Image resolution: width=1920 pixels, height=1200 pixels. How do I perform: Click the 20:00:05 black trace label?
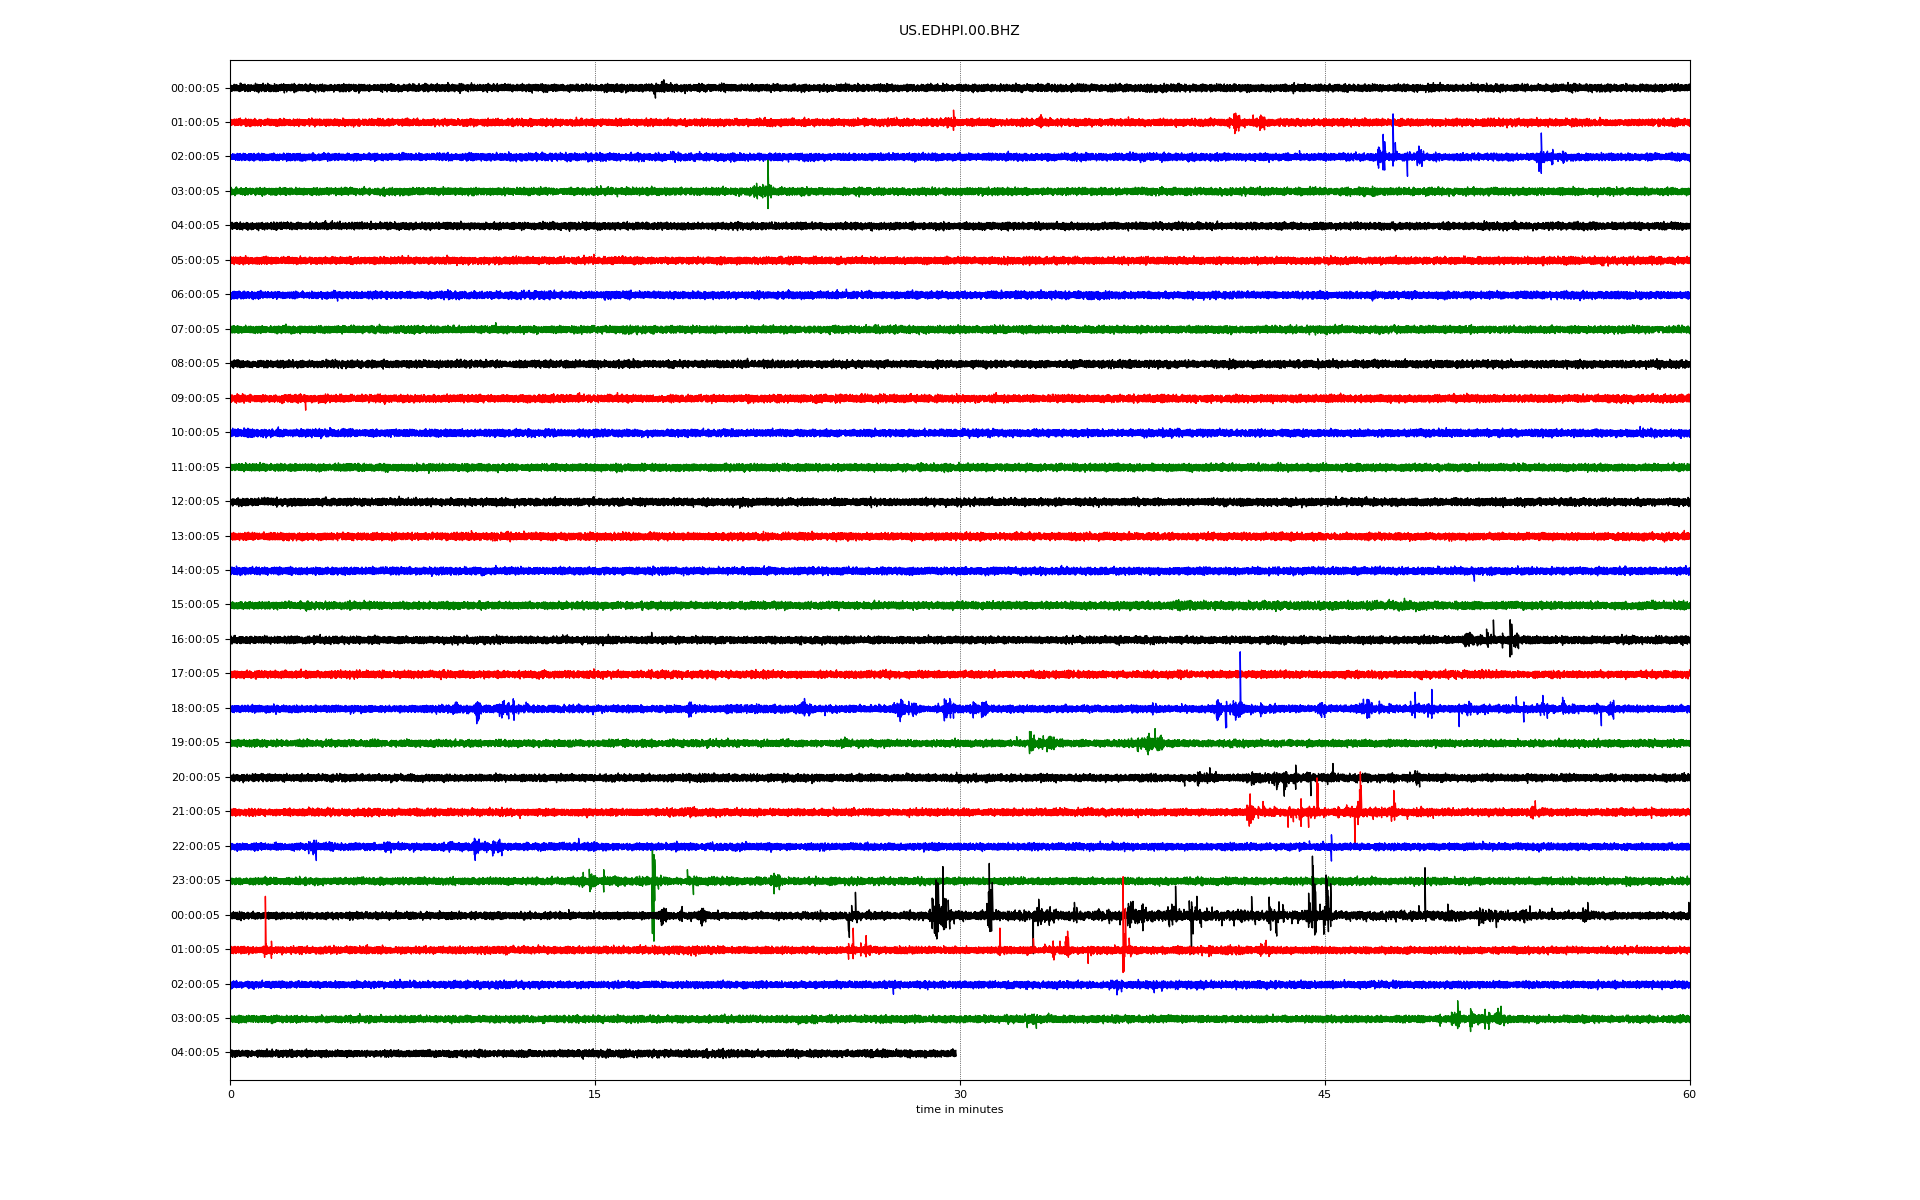pos(195,778)
